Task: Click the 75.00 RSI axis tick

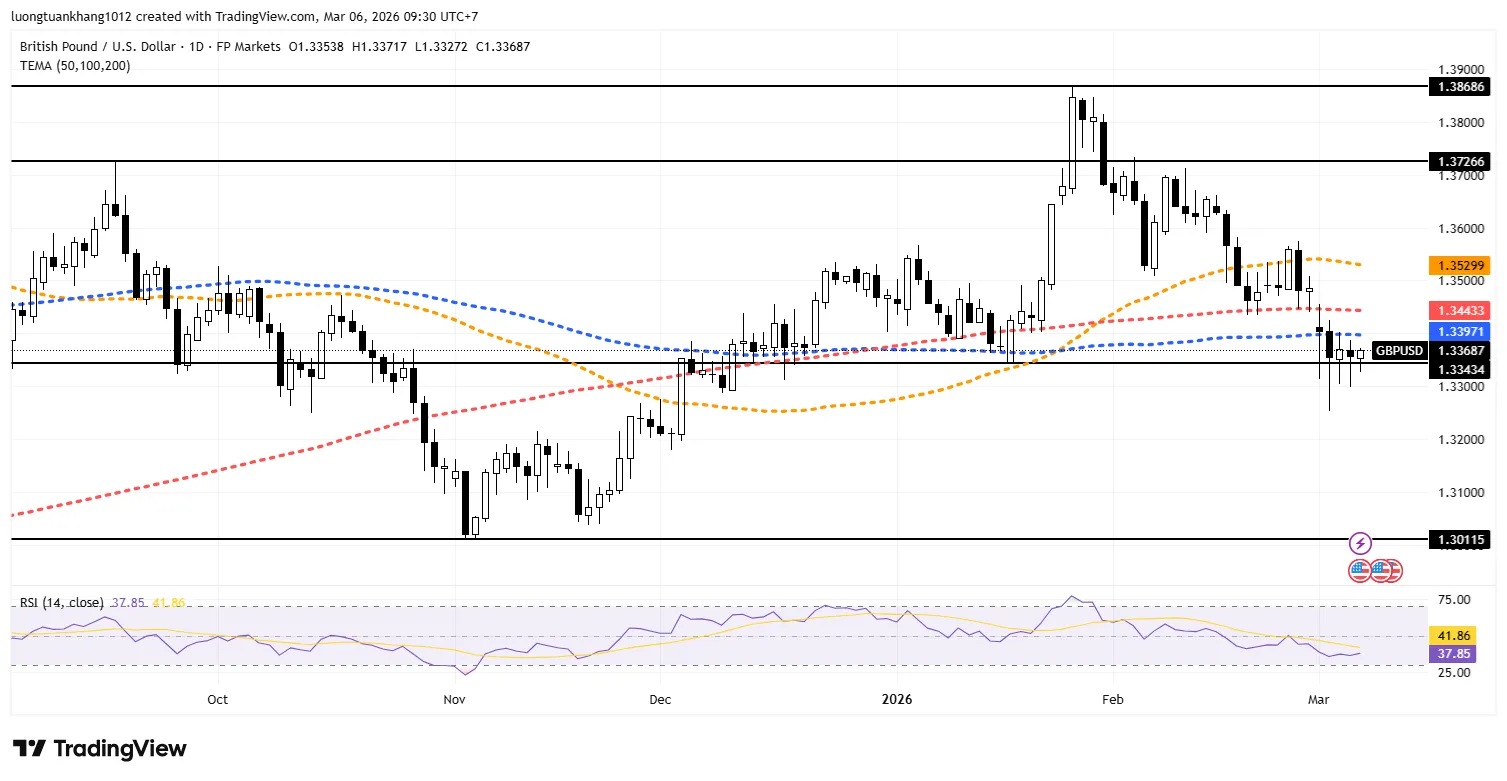Action: pos(1456,600)
